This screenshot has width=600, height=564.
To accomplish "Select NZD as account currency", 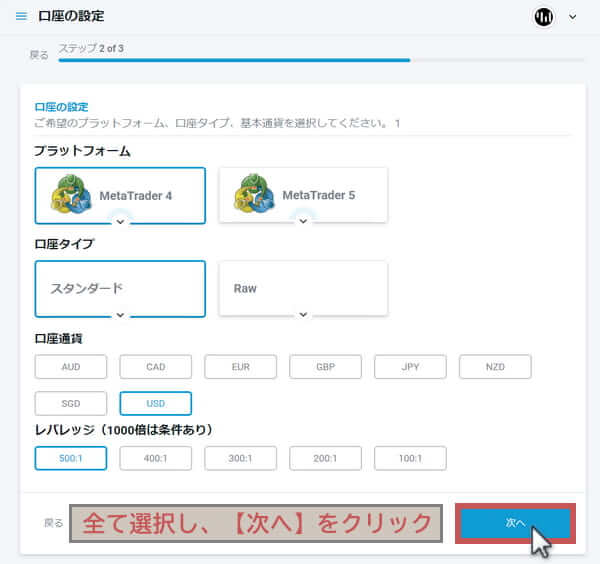I will [496, 367].
